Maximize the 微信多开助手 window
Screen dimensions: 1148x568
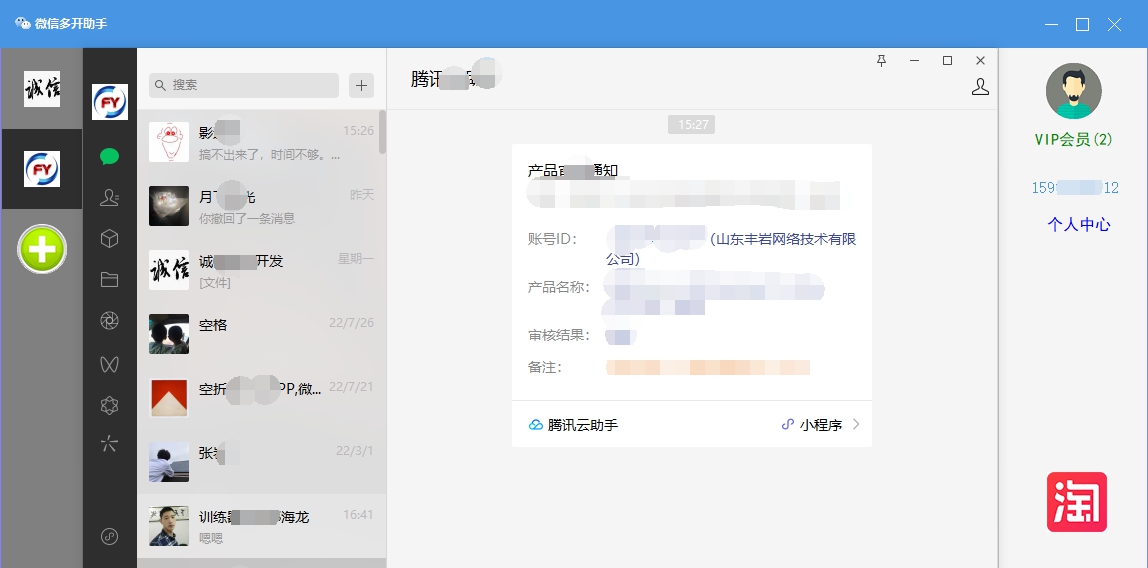click(1083, 24)
